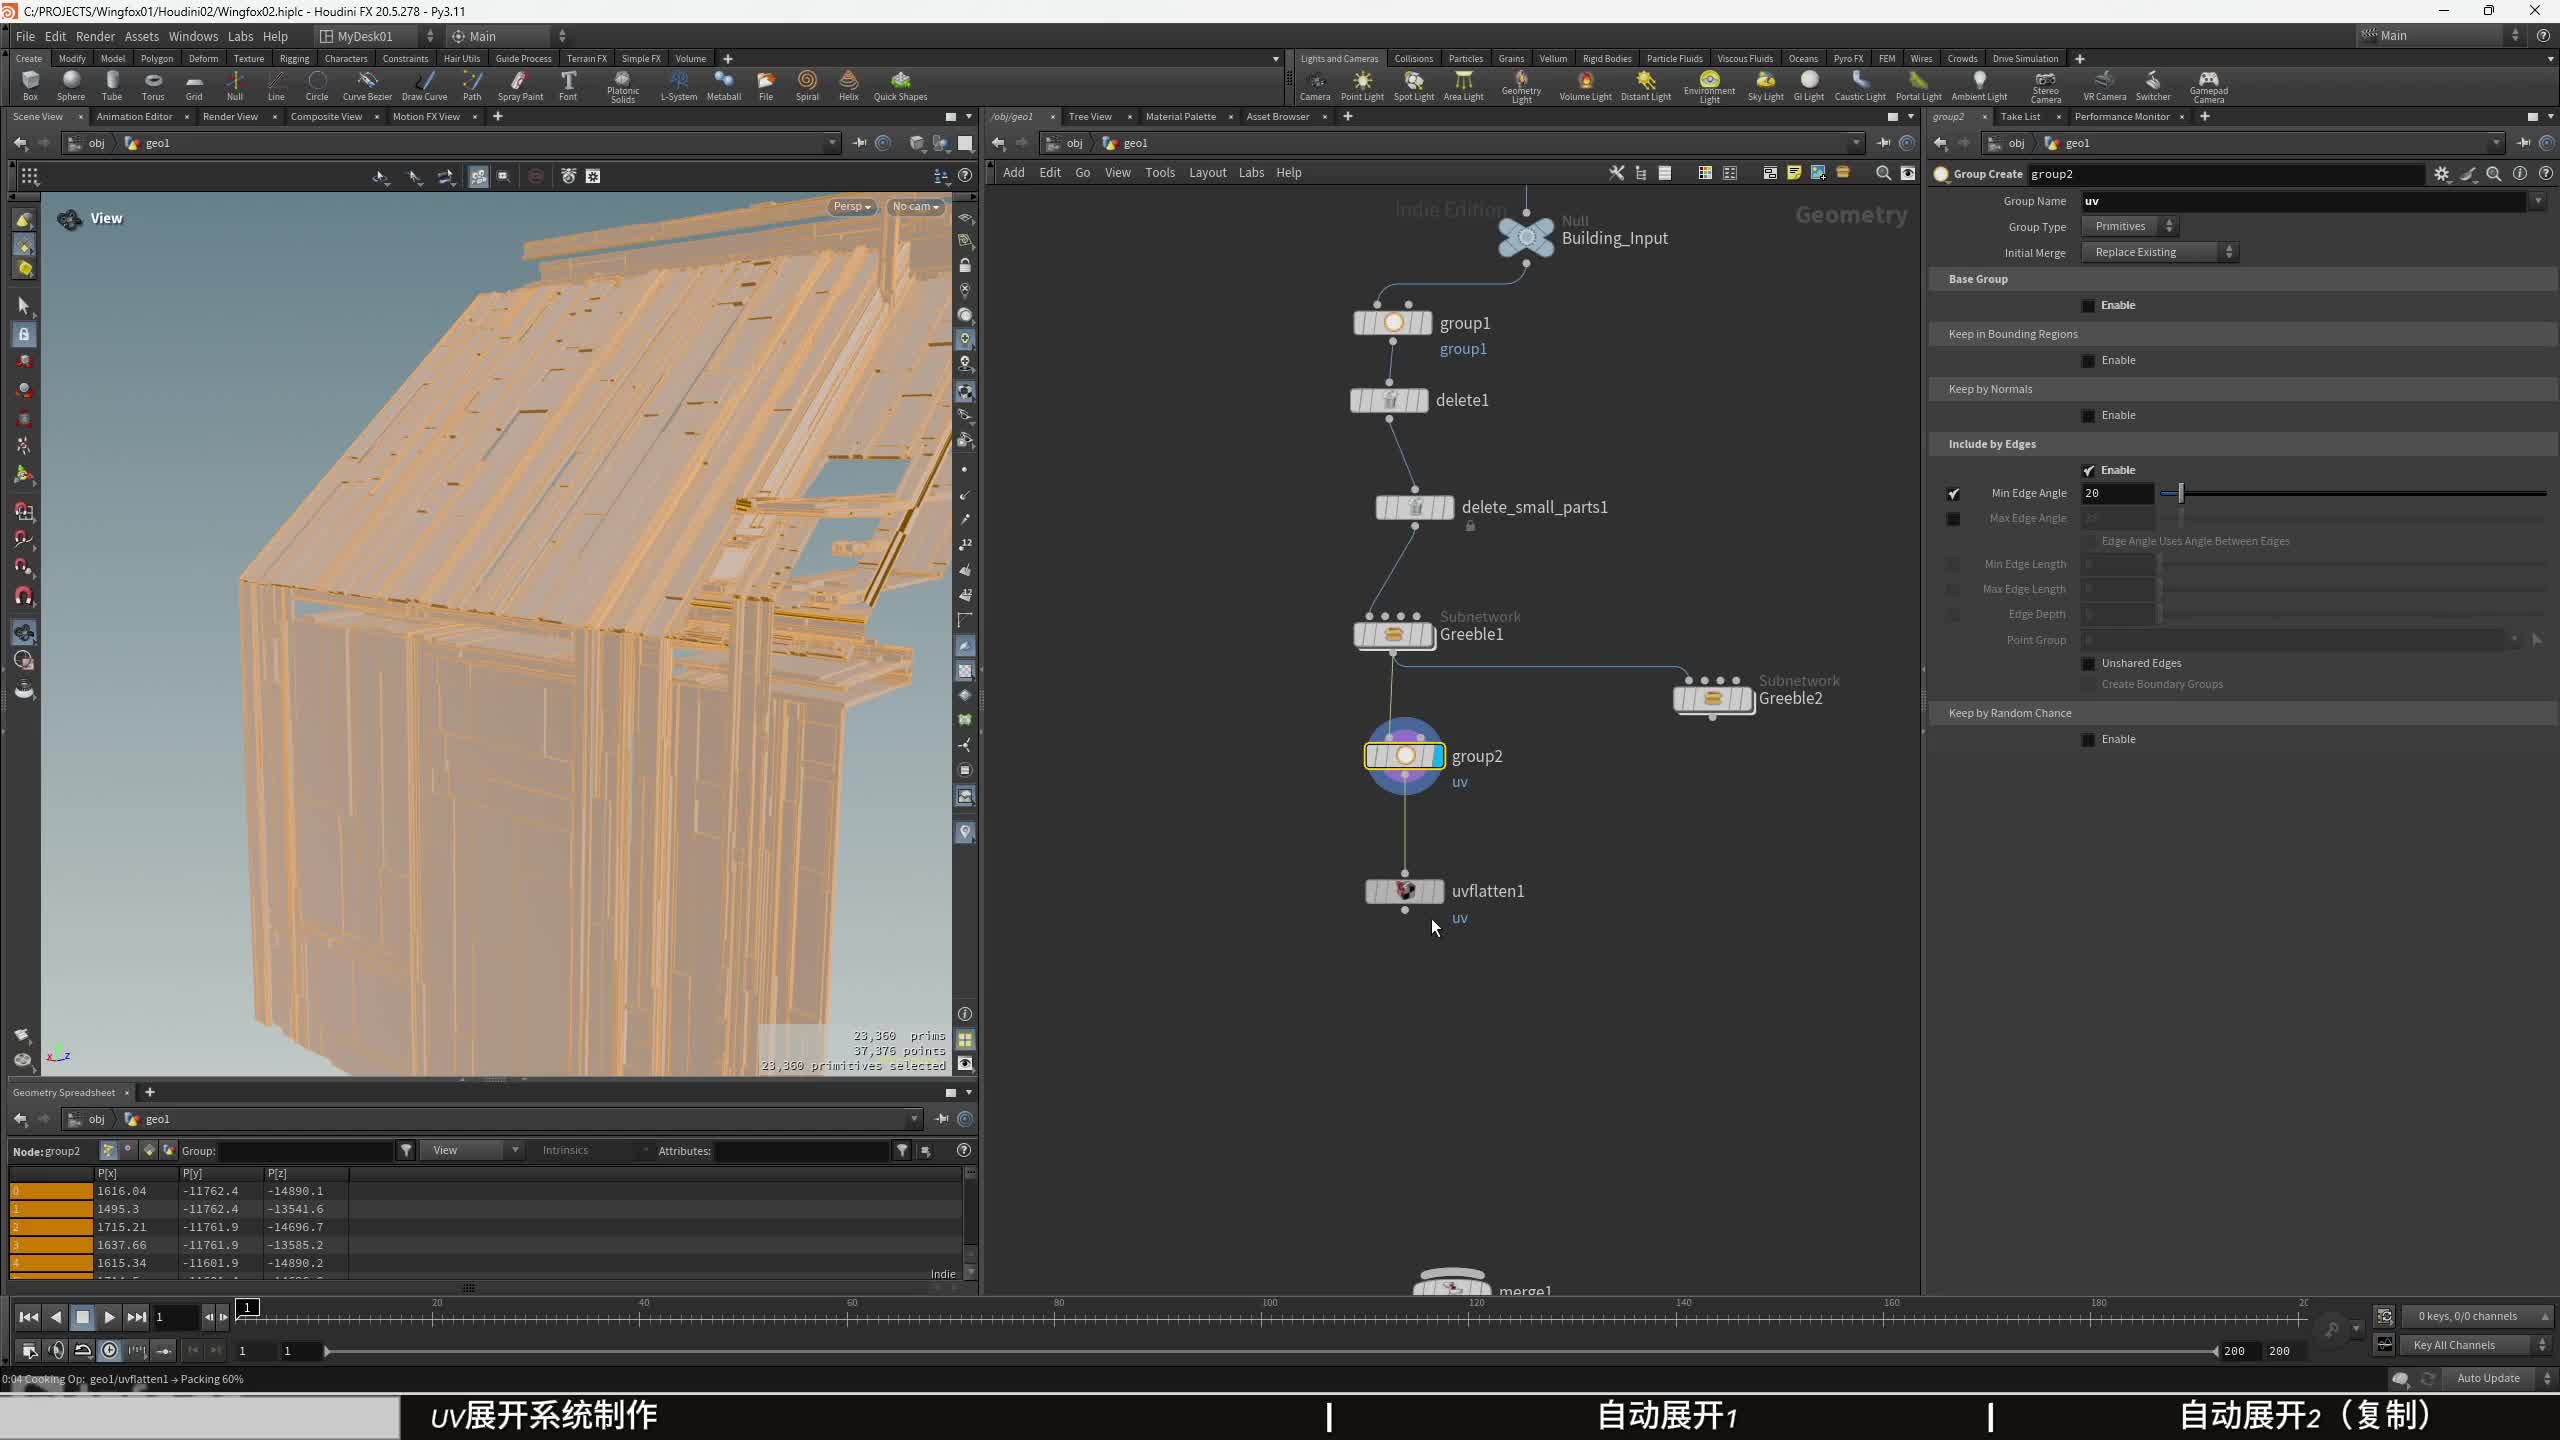Click the Torus shelf tool
This screenshot has height=1440, width=2560.
(152, 84)
